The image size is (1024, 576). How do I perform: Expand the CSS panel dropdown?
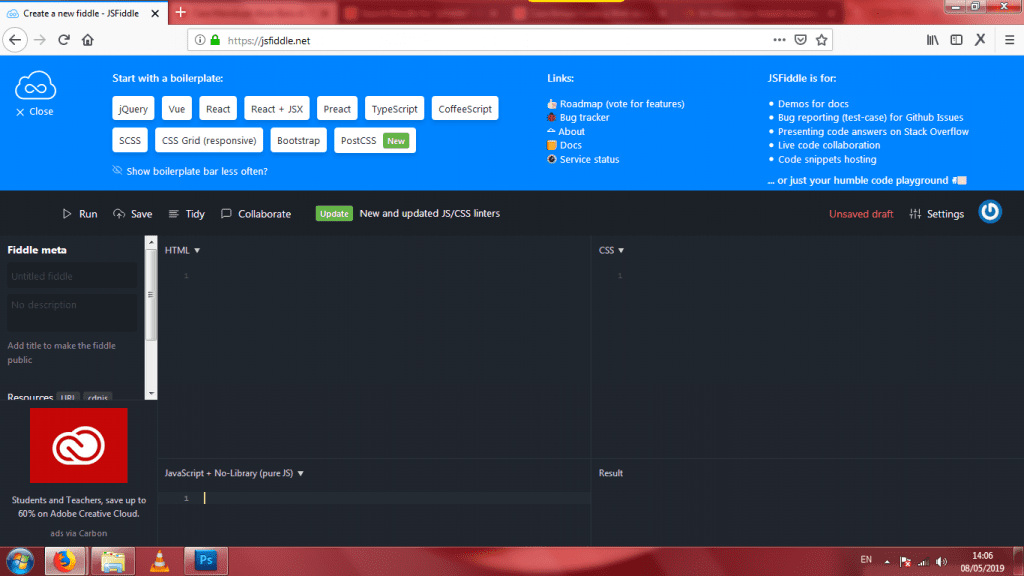[x=611, y=250]
